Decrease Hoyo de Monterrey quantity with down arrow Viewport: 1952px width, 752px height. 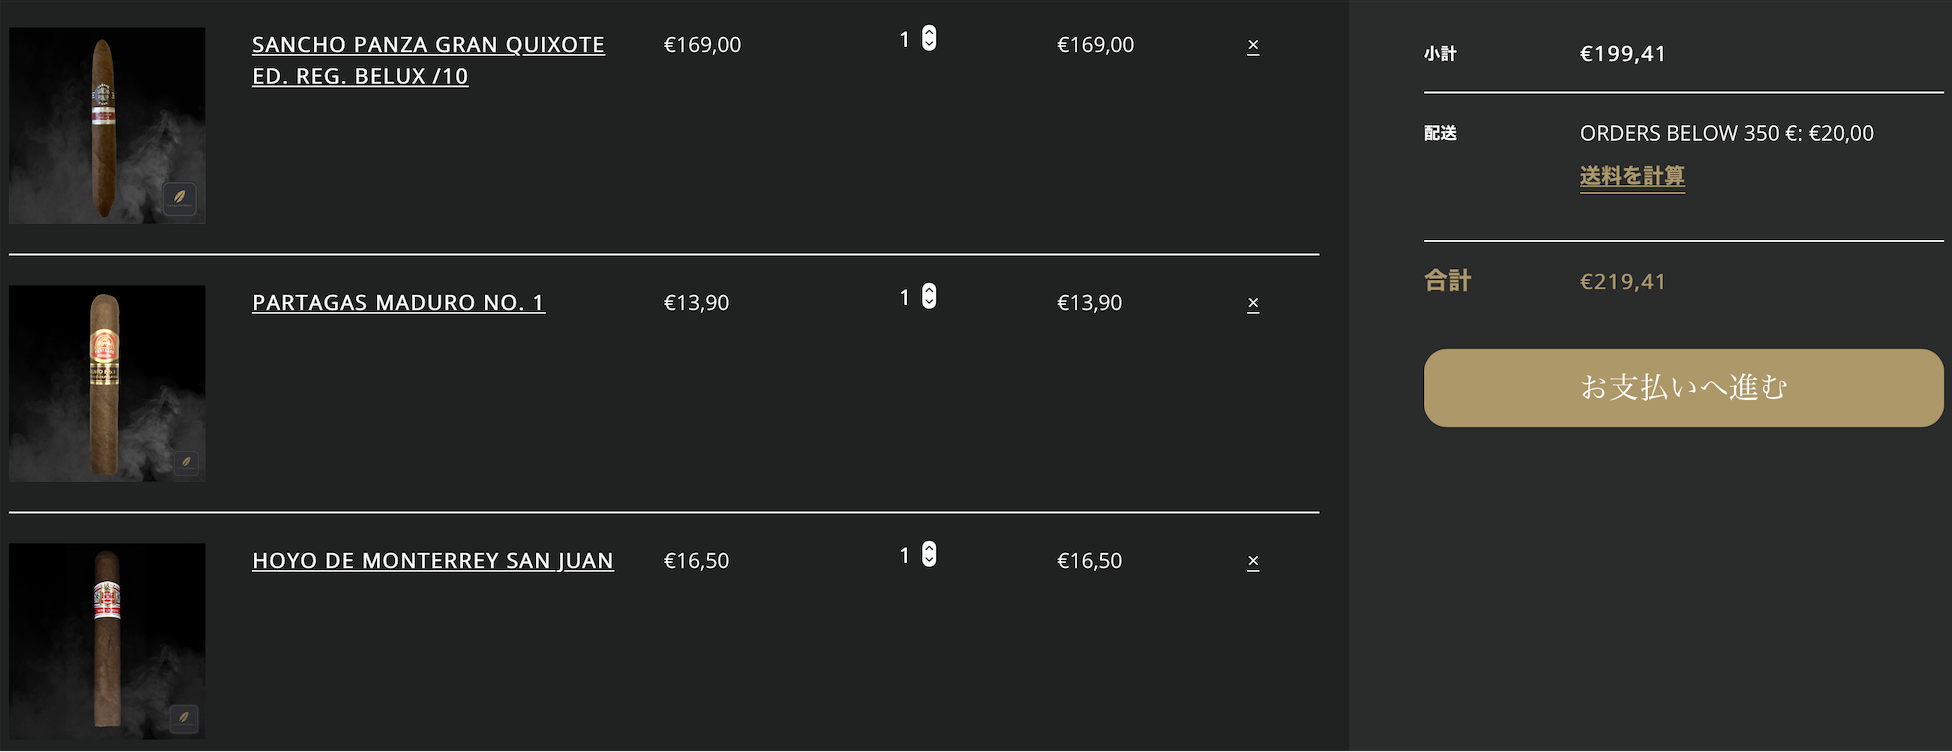[929, 560]
